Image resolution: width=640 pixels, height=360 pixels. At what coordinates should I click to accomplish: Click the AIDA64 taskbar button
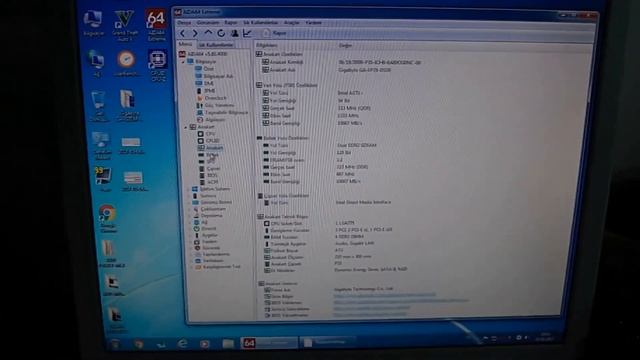[x=269, y=343]
